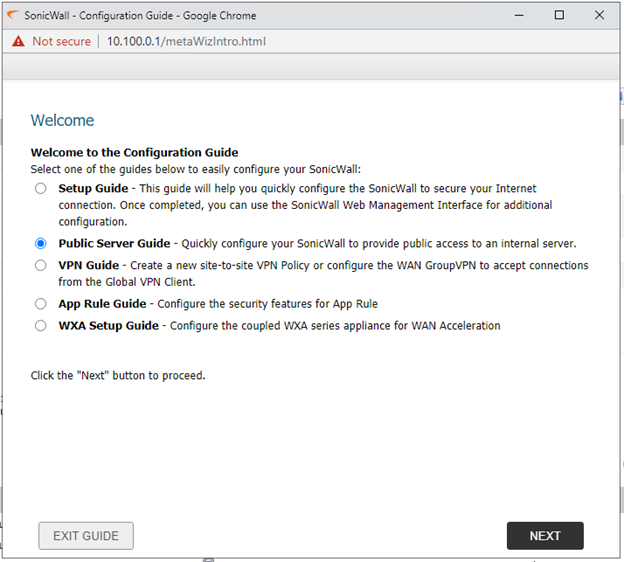Image resolution: width=624 pixels, height=562 pixels.
Task: Pick the App Rule Guide radio option
Action: tap(40, 304)
